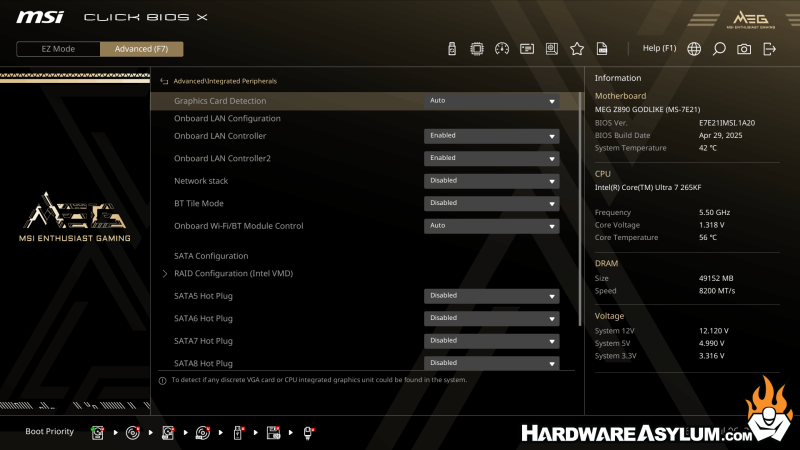This screenshot has height=450, width=800.
Task: Click the search magnifier icon
Action: point(719,49)
